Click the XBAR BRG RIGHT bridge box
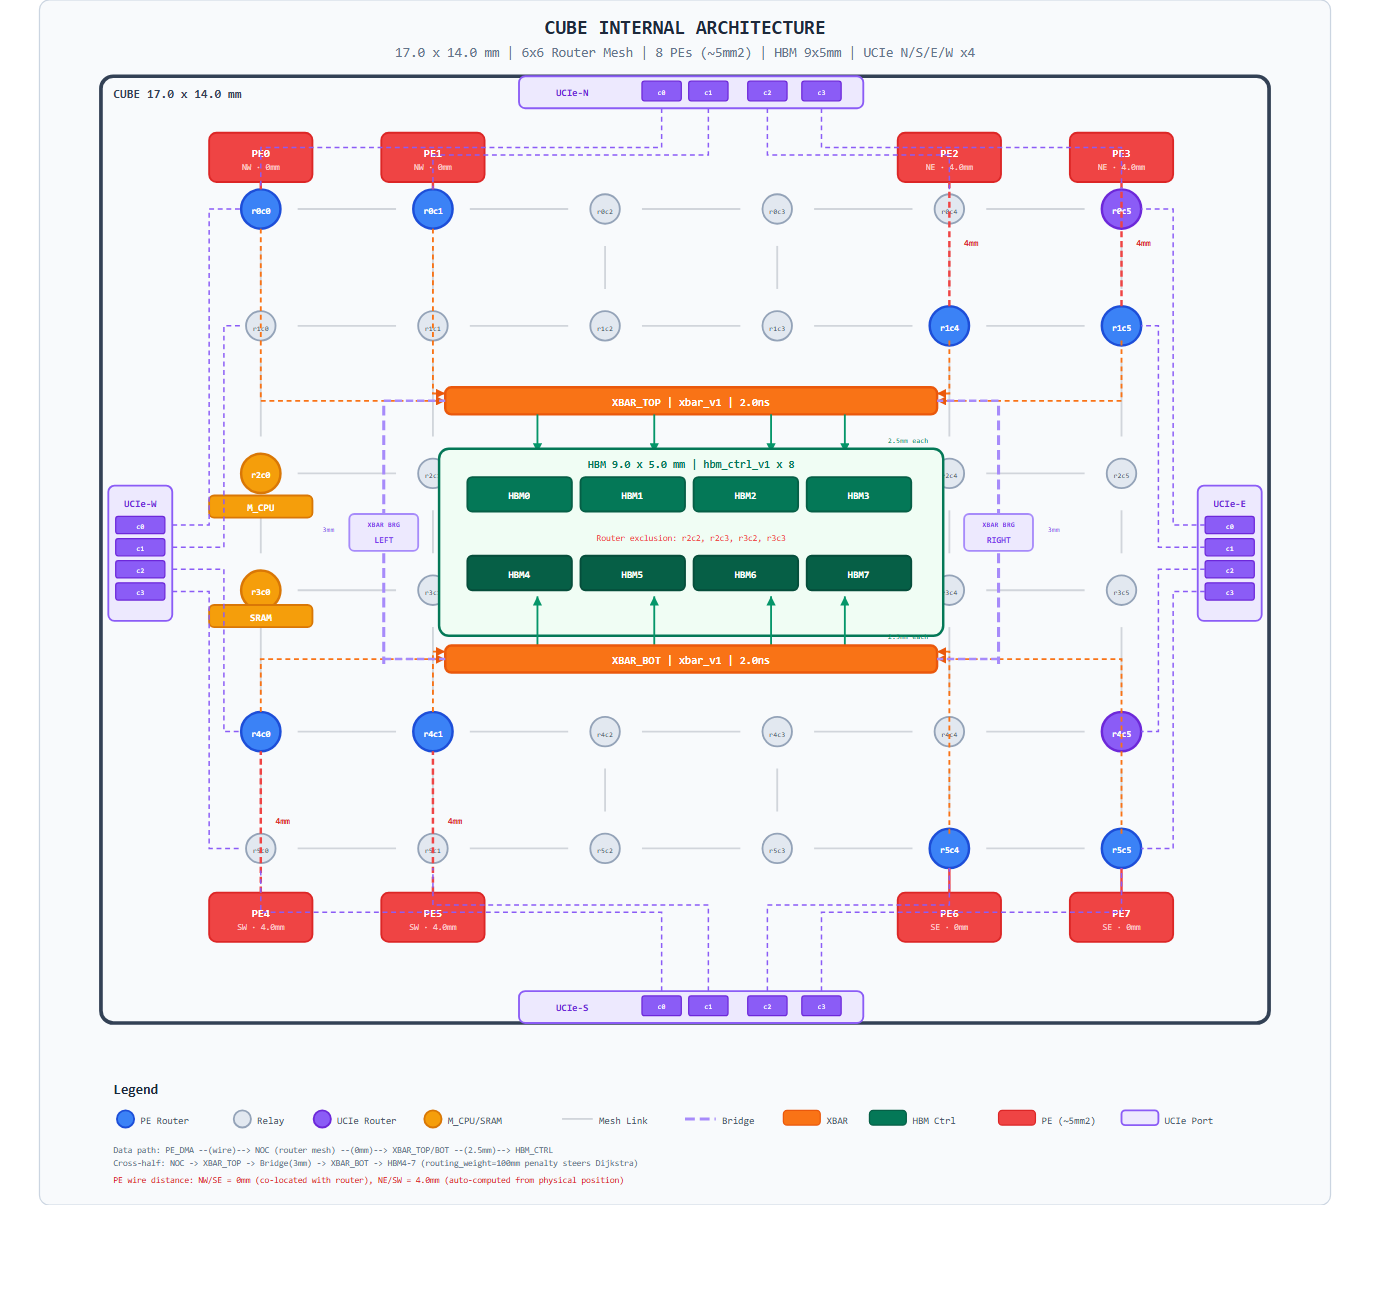 pyautogui.click(x=998, y=532)
